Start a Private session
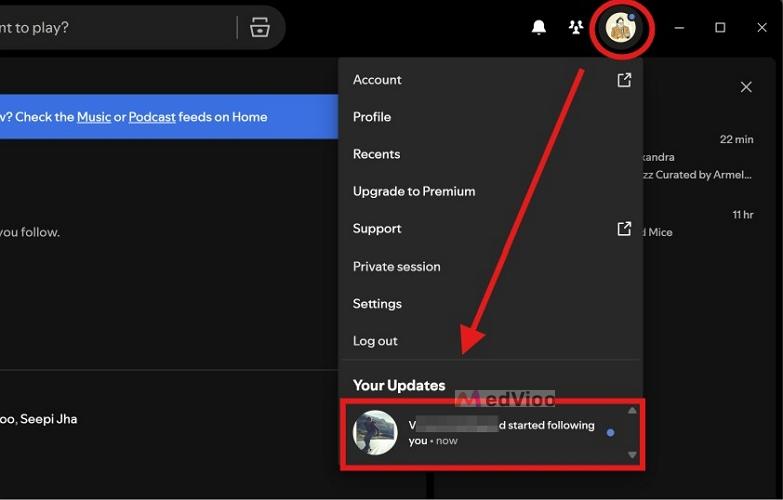The image size is (783, 500). [x=491, y=266]
